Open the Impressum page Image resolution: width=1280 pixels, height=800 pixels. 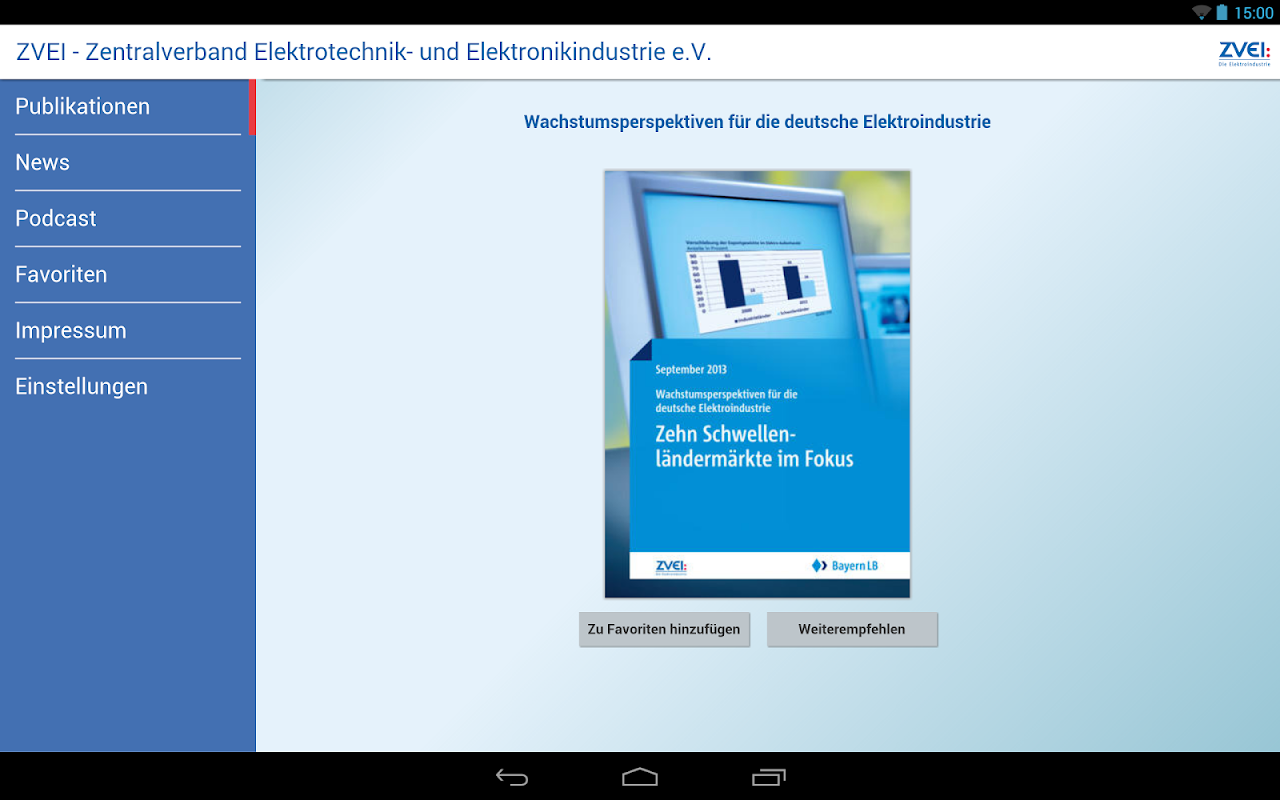click(127, 331)
